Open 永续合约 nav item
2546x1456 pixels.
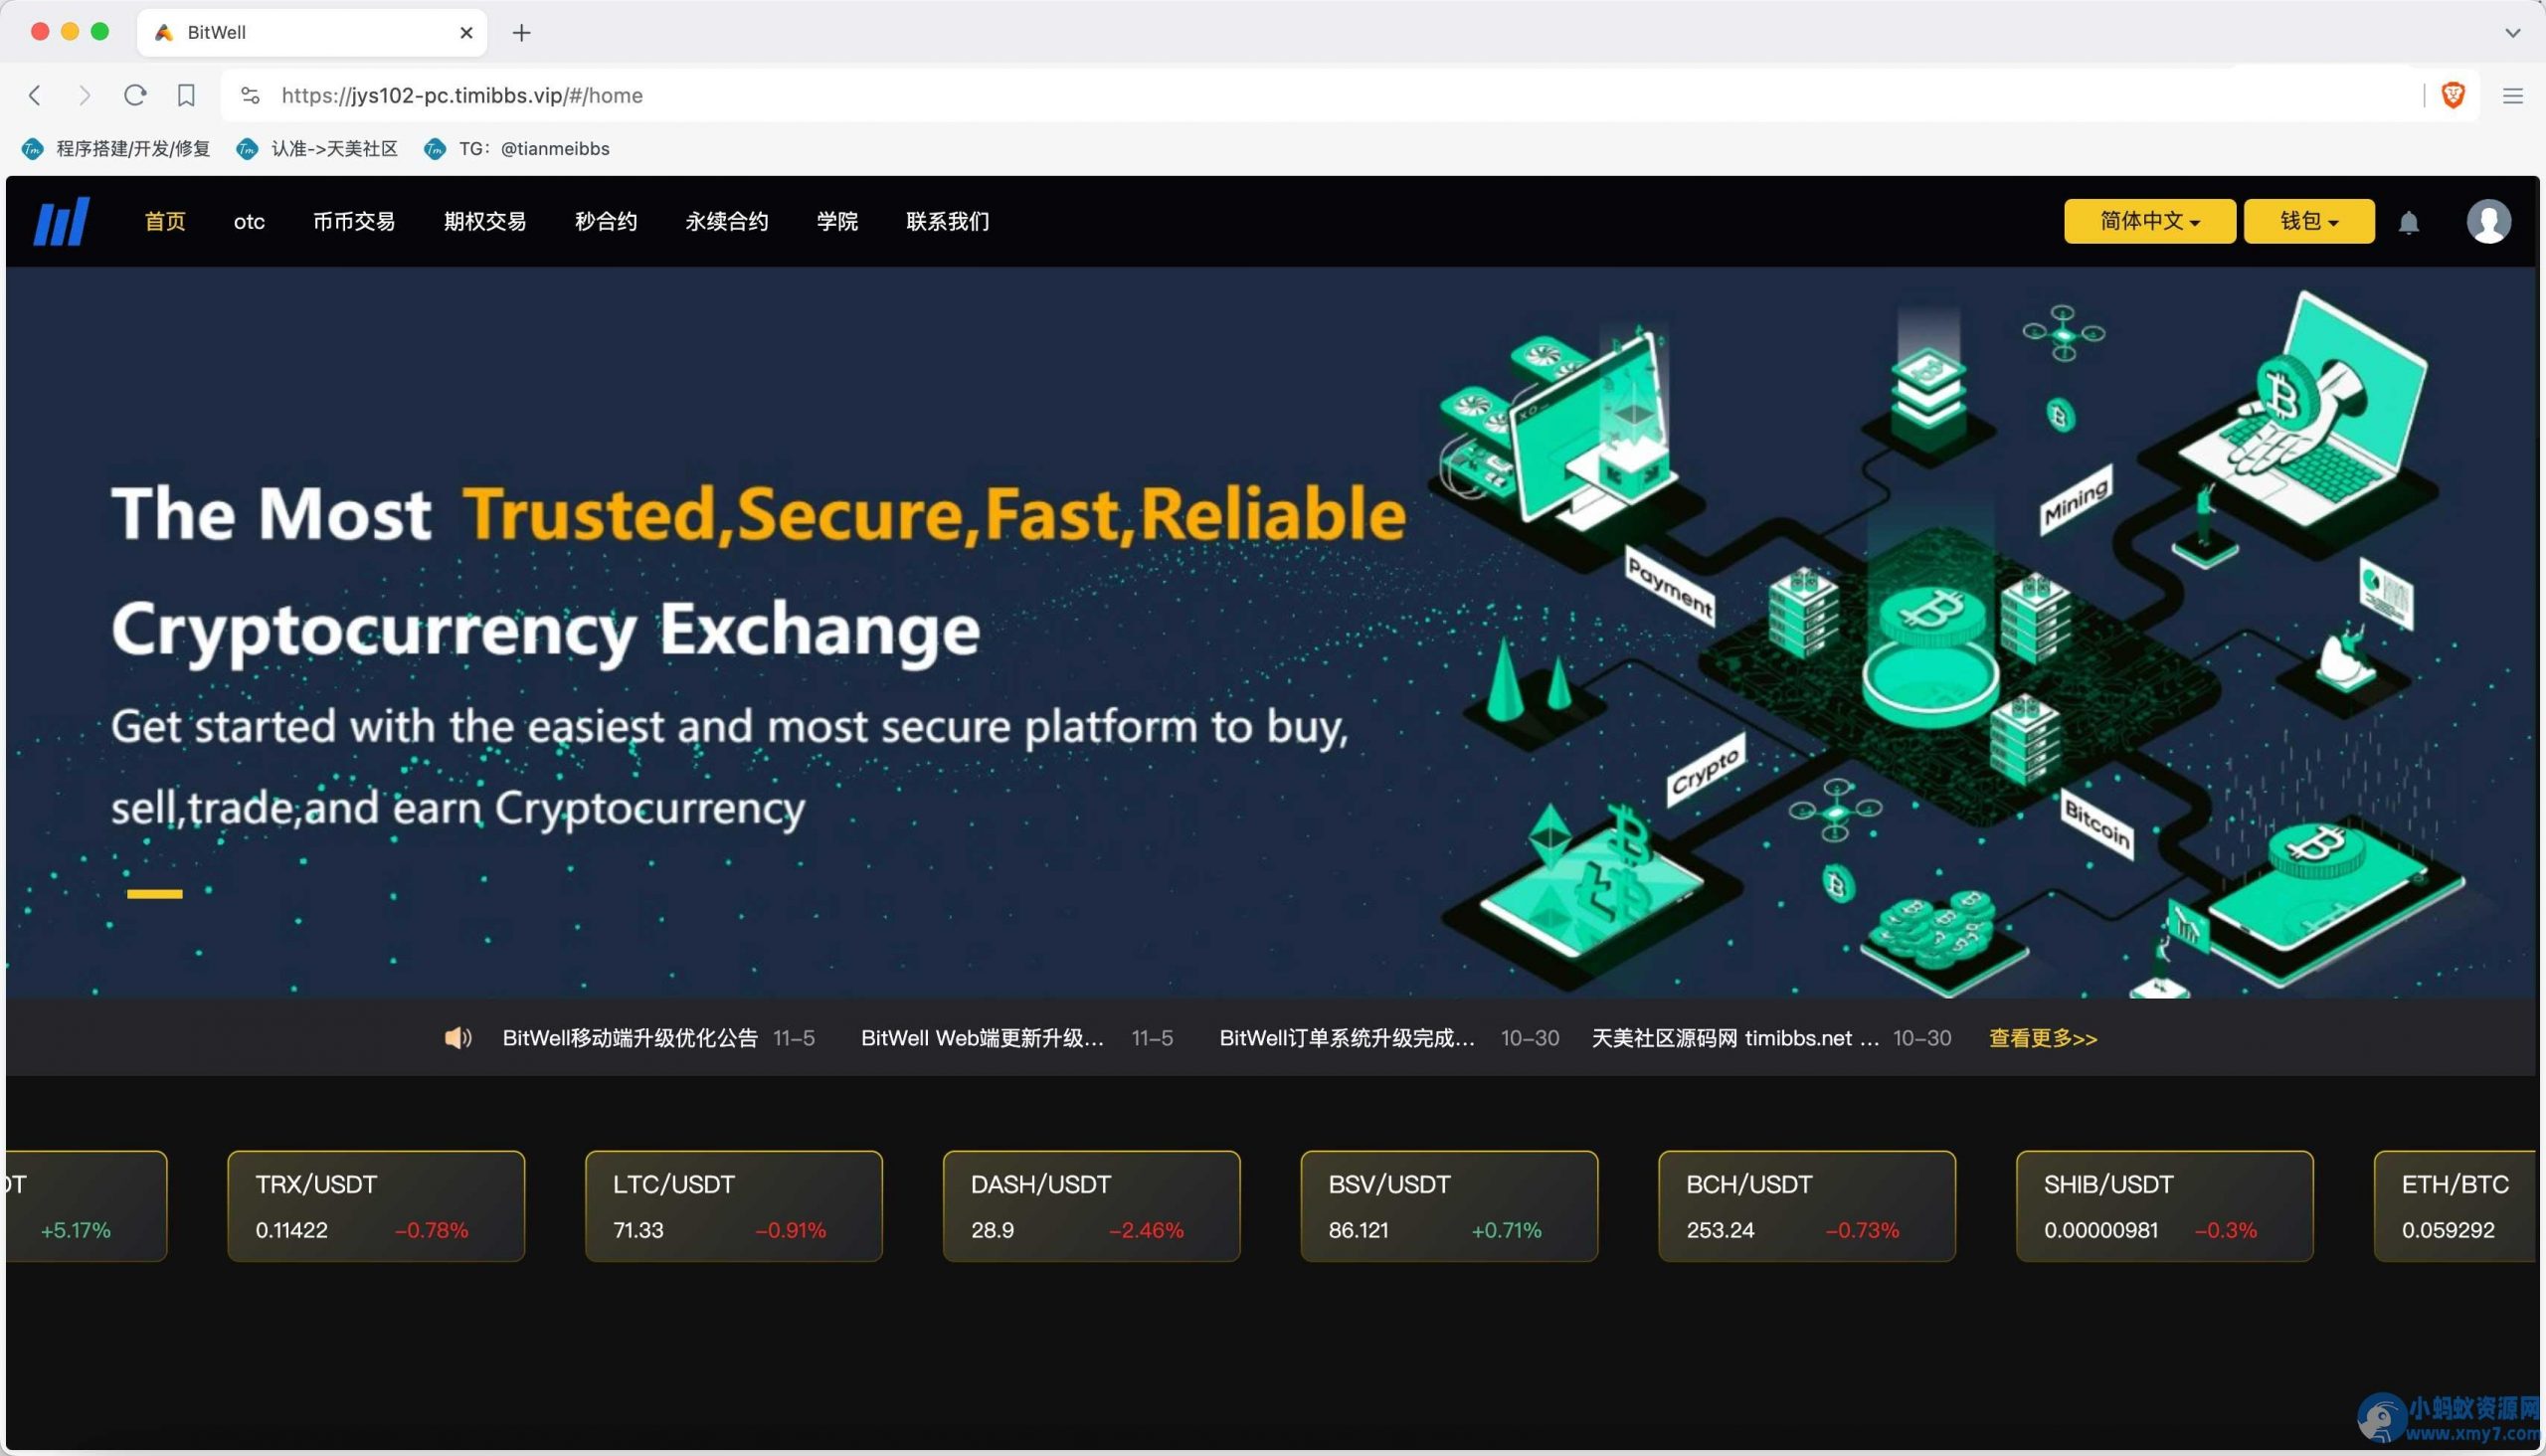coord(727,221)
